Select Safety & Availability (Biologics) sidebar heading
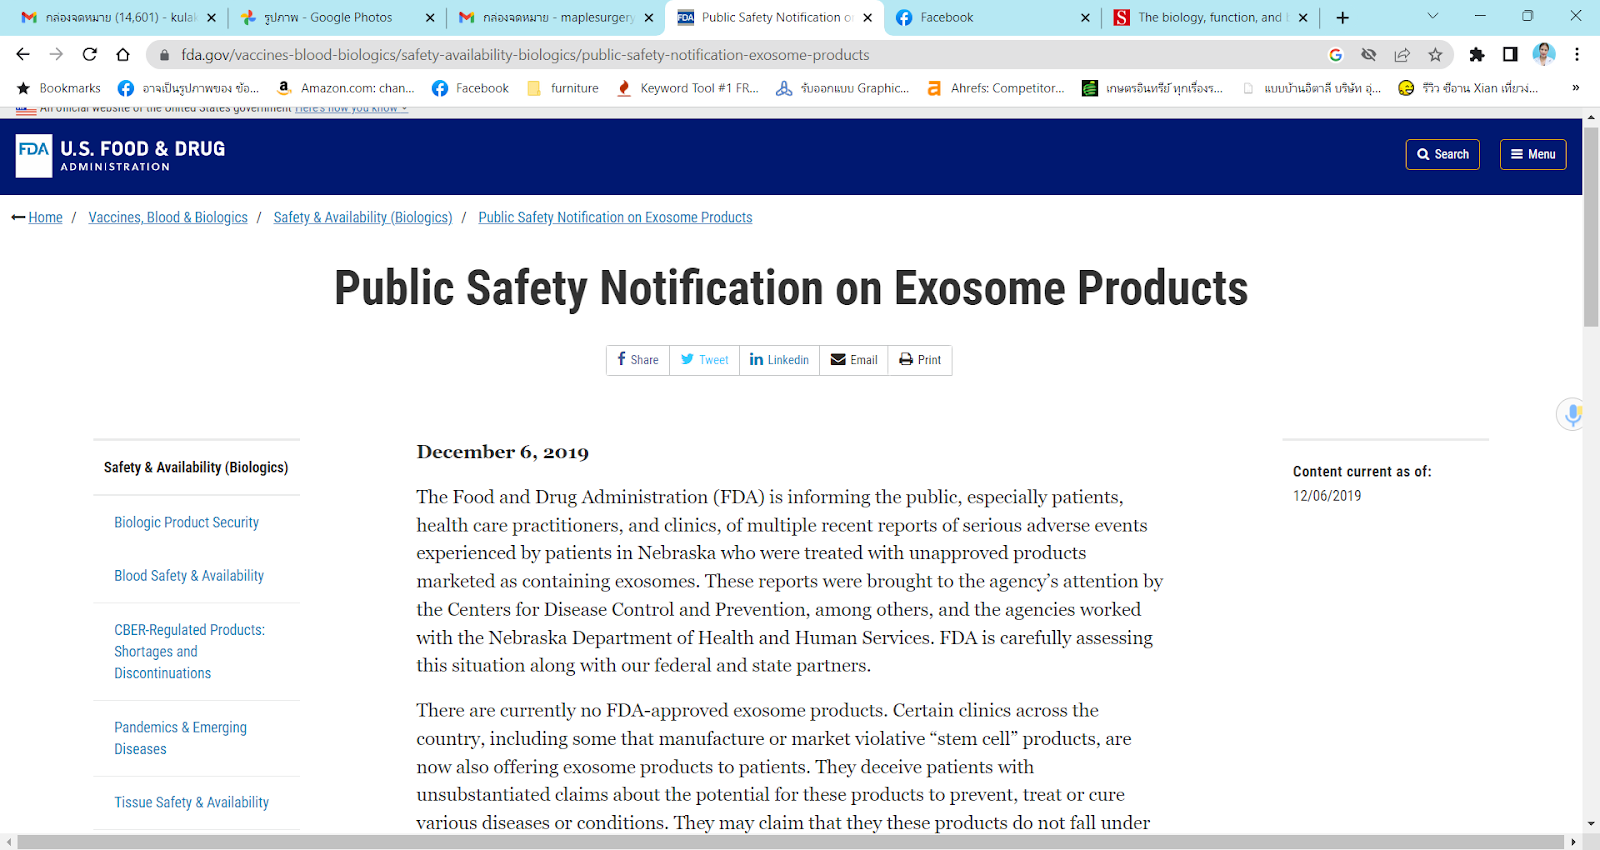Screen dimensions: 1600x850 (x=196, y=467)
